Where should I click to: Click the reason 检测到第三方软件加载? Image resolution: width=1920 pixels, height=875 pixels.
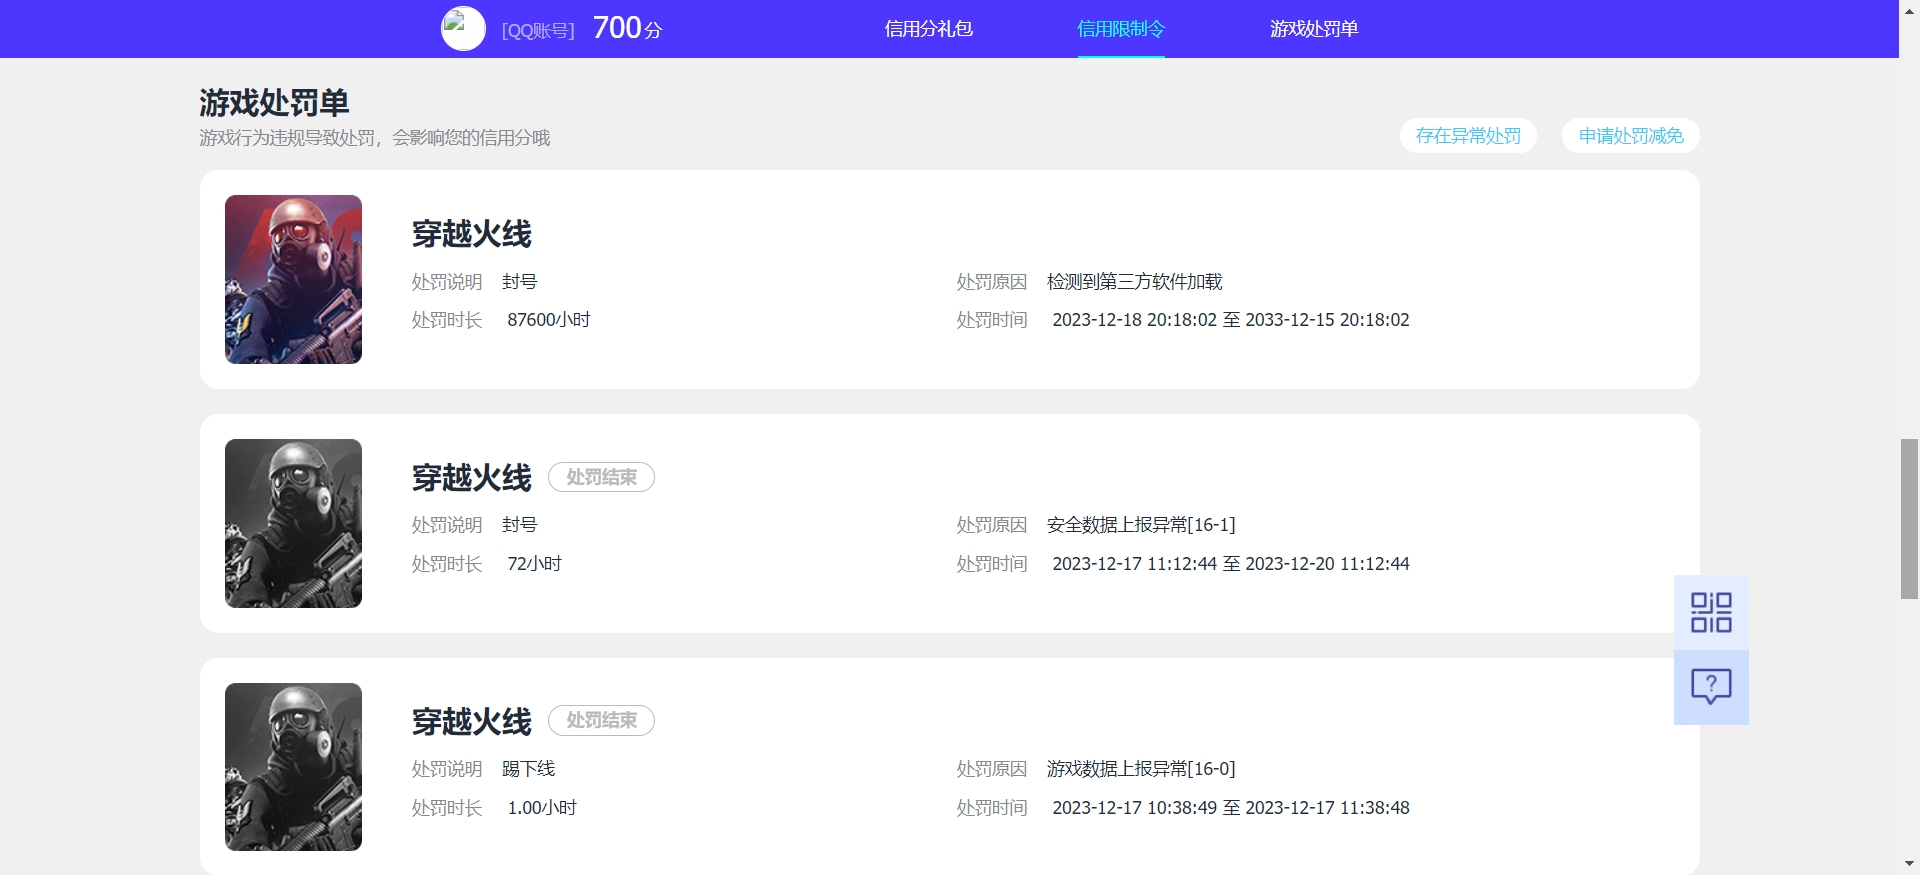(x=1135, y=282)
